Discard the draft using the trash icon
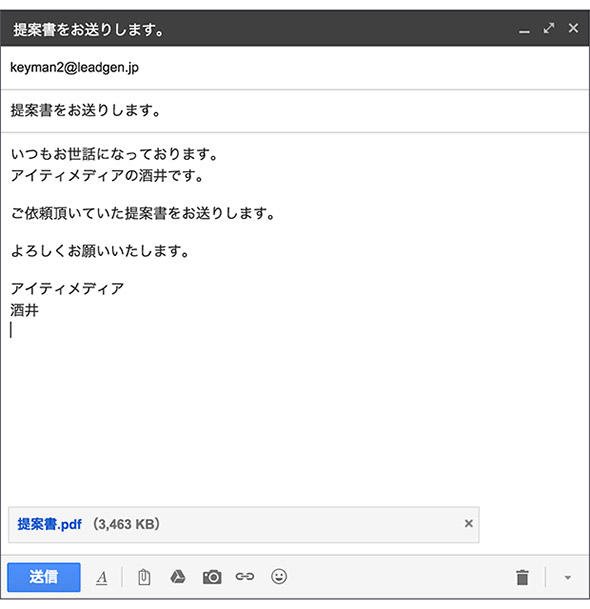The image size is (590, 609). [522, 577]
